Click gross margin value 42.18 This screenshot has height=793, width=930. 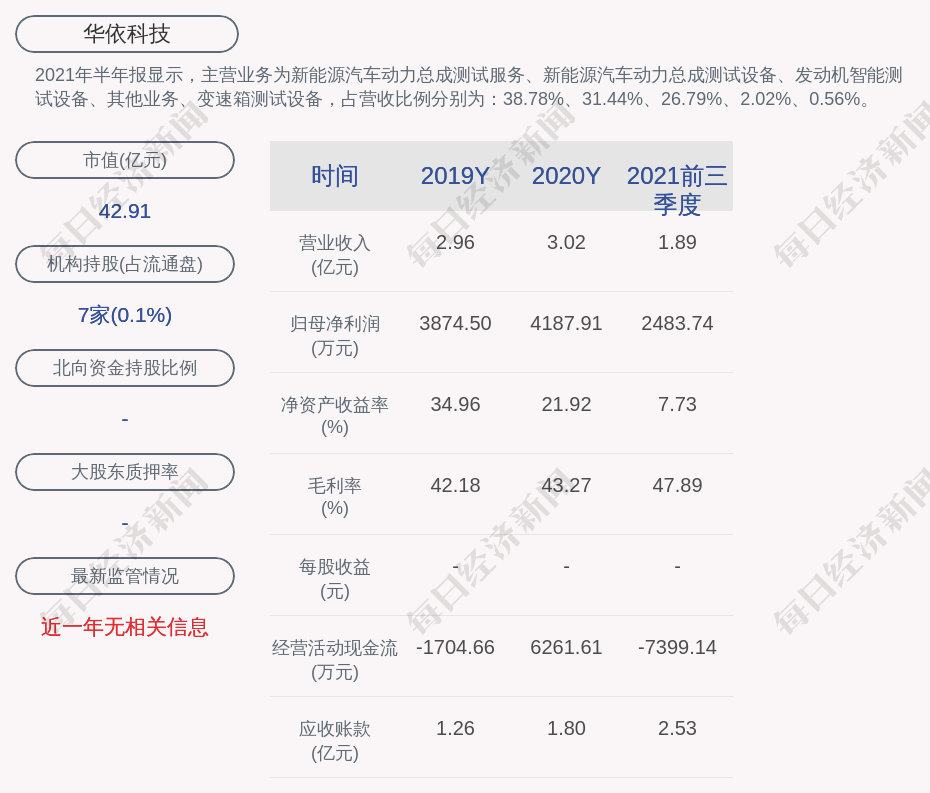pos(455,485)
